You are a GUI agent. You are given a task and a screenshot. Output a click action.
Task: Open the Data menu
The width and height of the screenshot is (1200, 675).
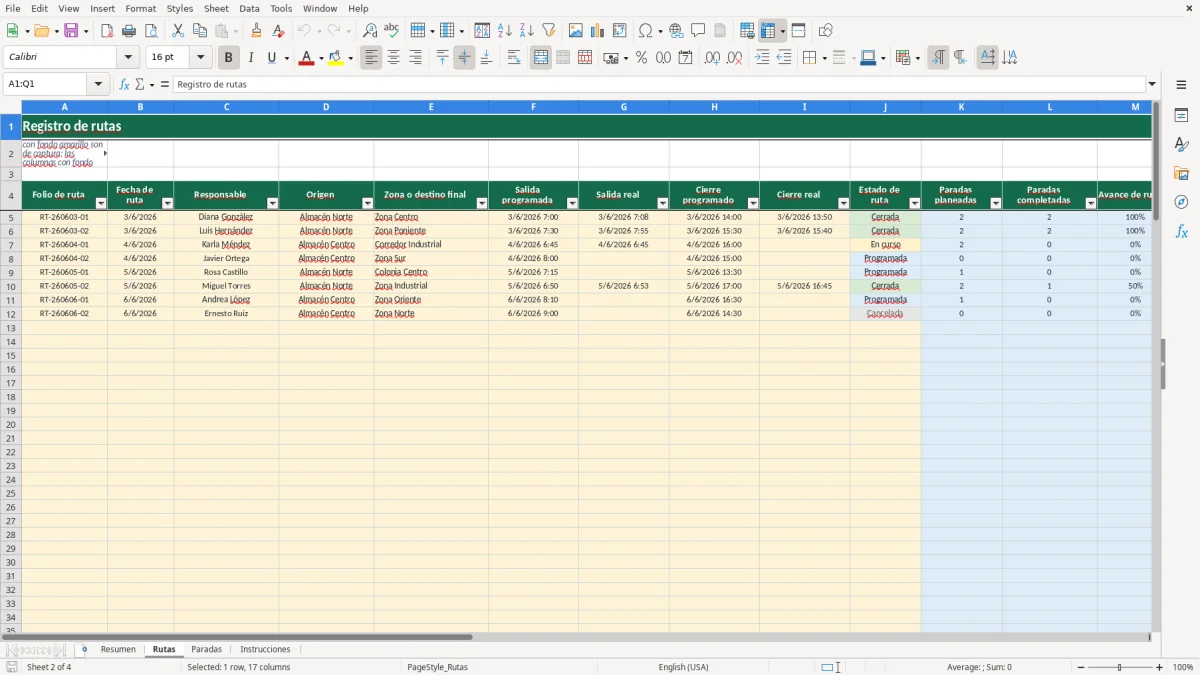249,8
